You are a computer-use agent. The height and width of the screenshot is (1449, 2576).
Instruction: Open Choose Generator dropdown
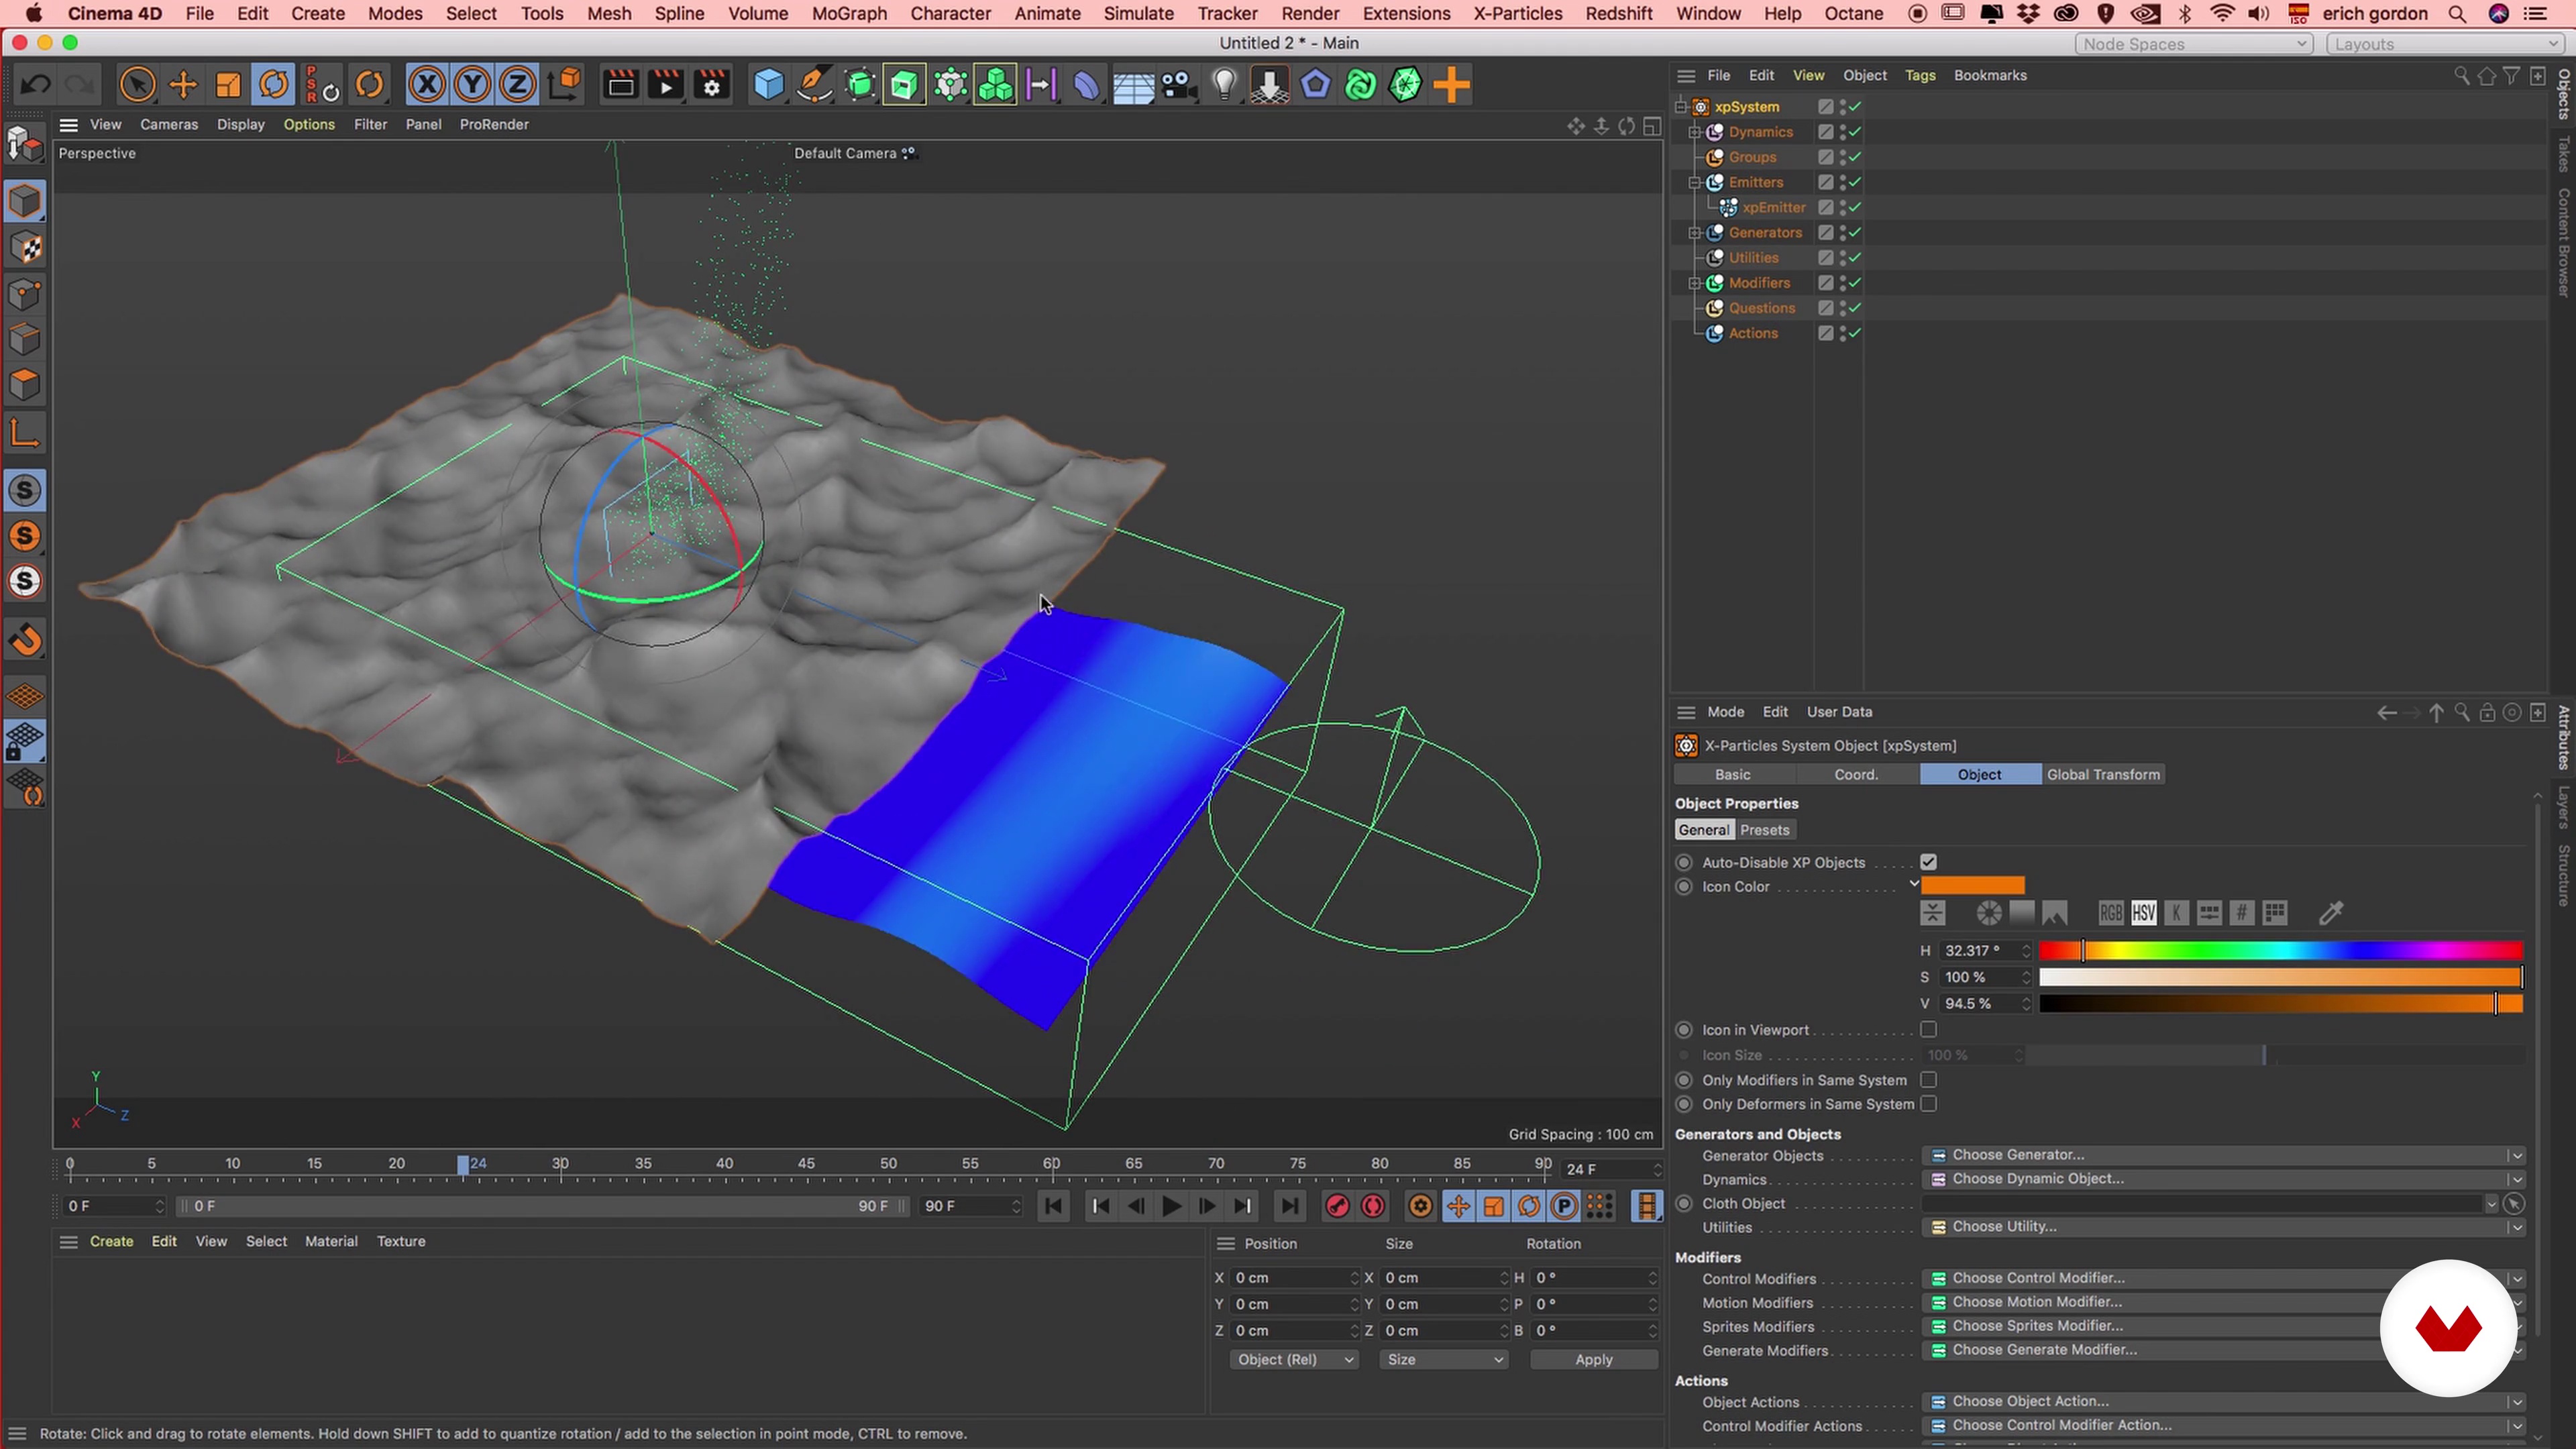click(x=2224, y=1155)
